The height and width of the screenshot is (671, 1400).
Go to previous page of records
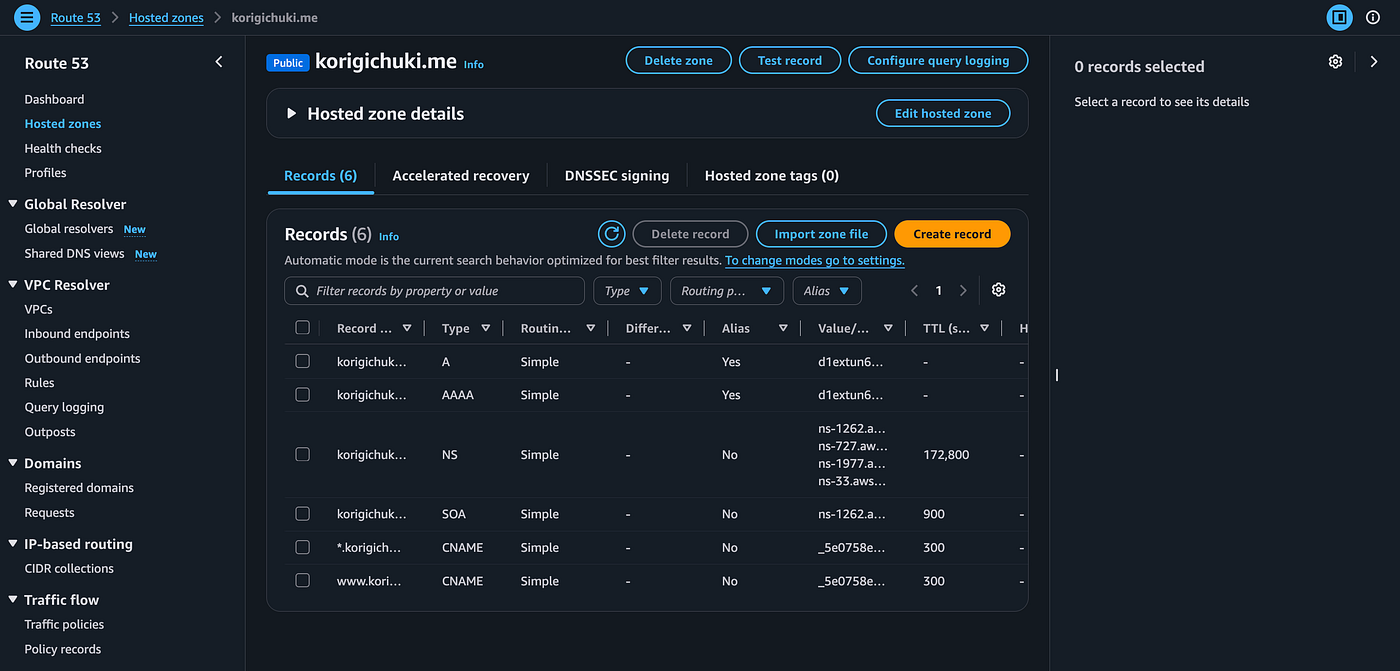tap(914, 291)
